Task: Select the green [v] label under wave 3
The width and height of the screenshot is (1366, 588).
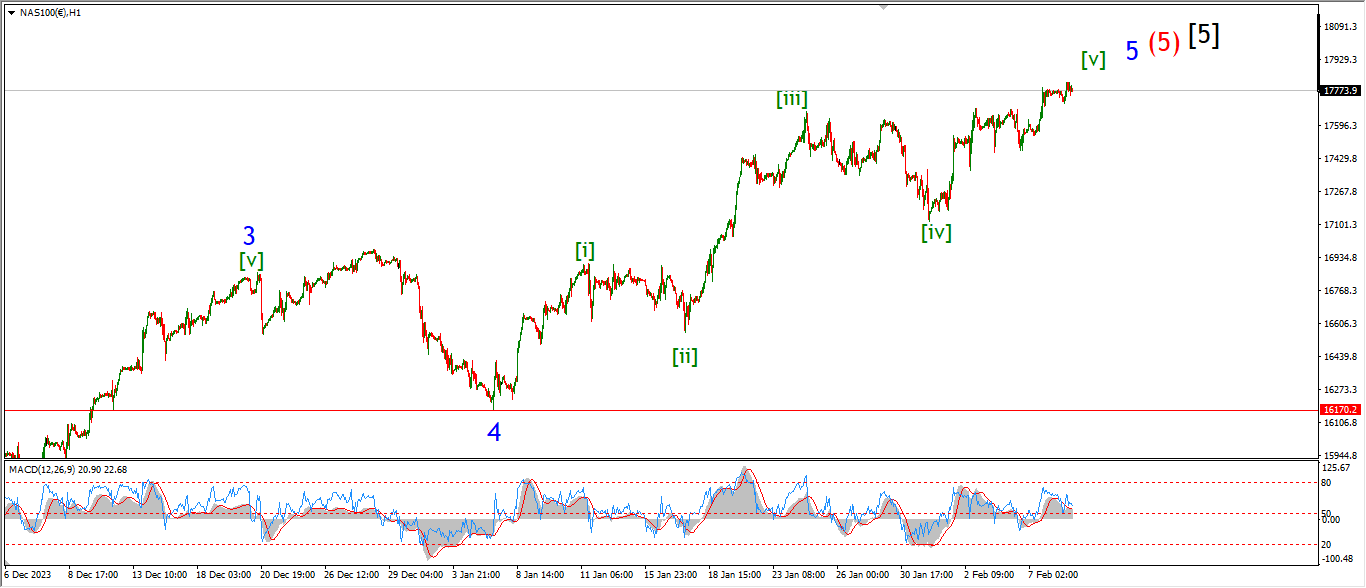Action: 252,261
